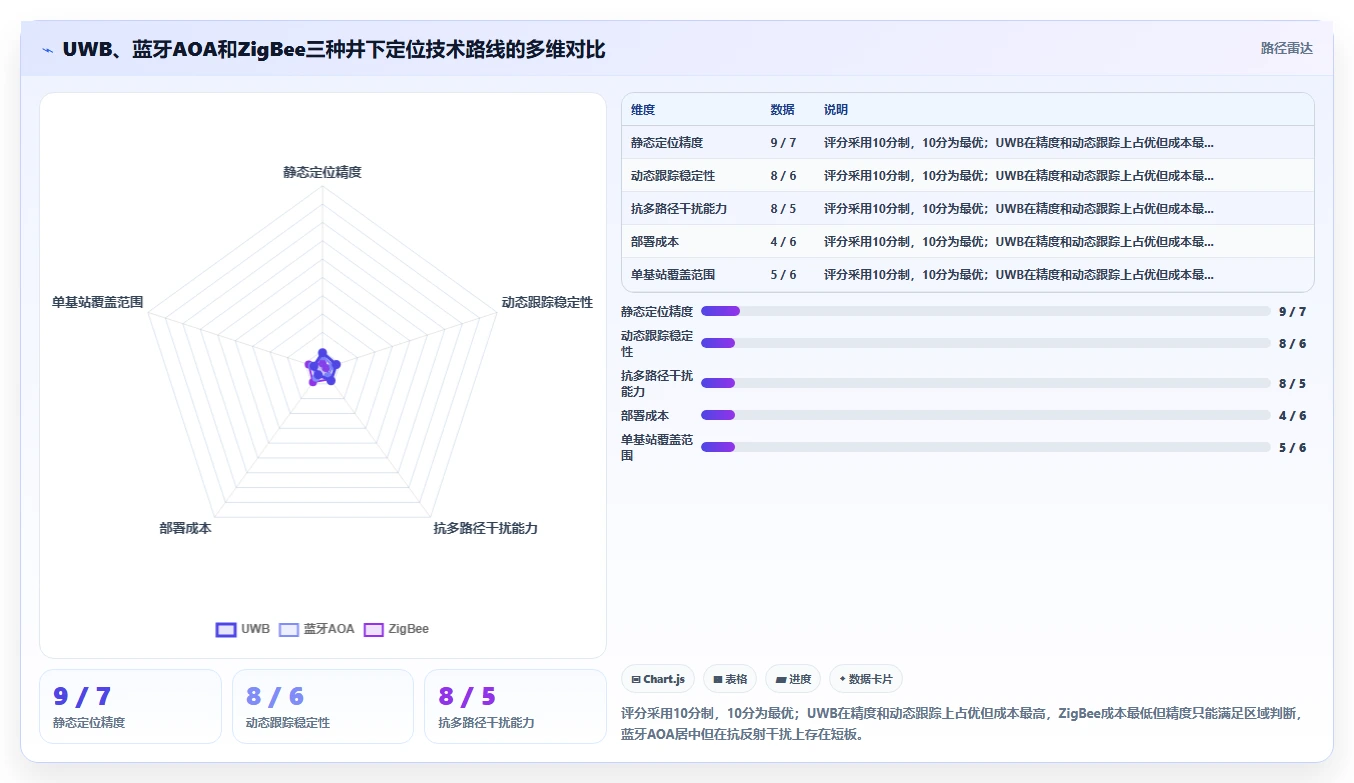The image size is (1354, 783).
Task: Select the 进度 tag chip
Action: coord(793,679)
